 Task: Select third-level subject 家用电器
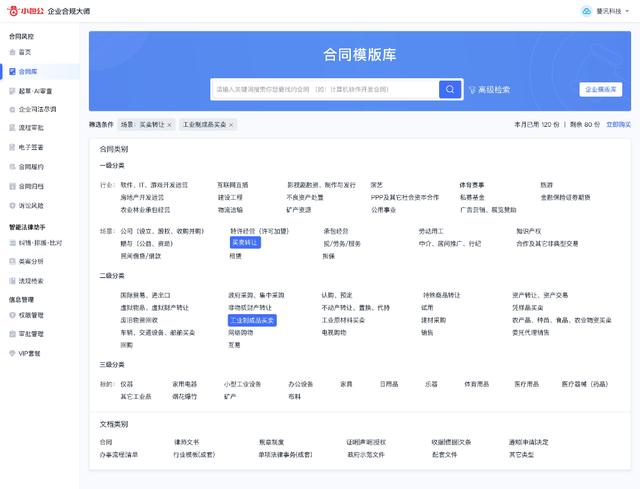(x=184, y=384)
